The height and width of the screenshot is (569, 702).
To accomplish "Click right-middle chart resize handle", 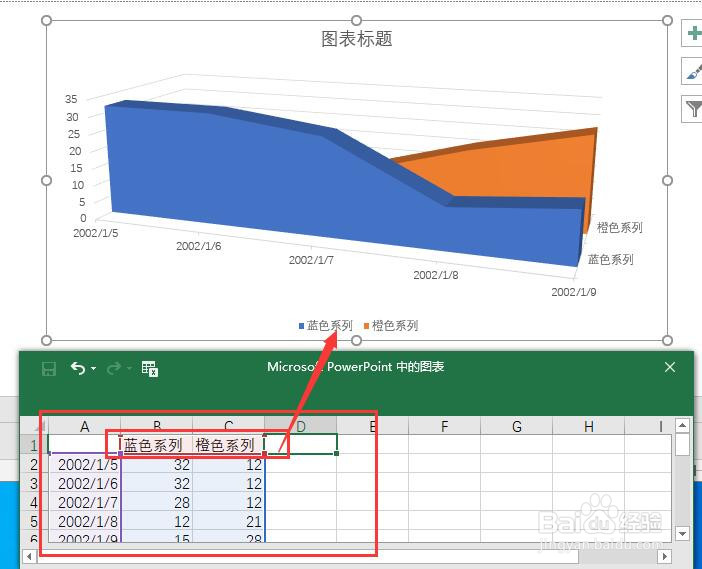I will 667,180.
